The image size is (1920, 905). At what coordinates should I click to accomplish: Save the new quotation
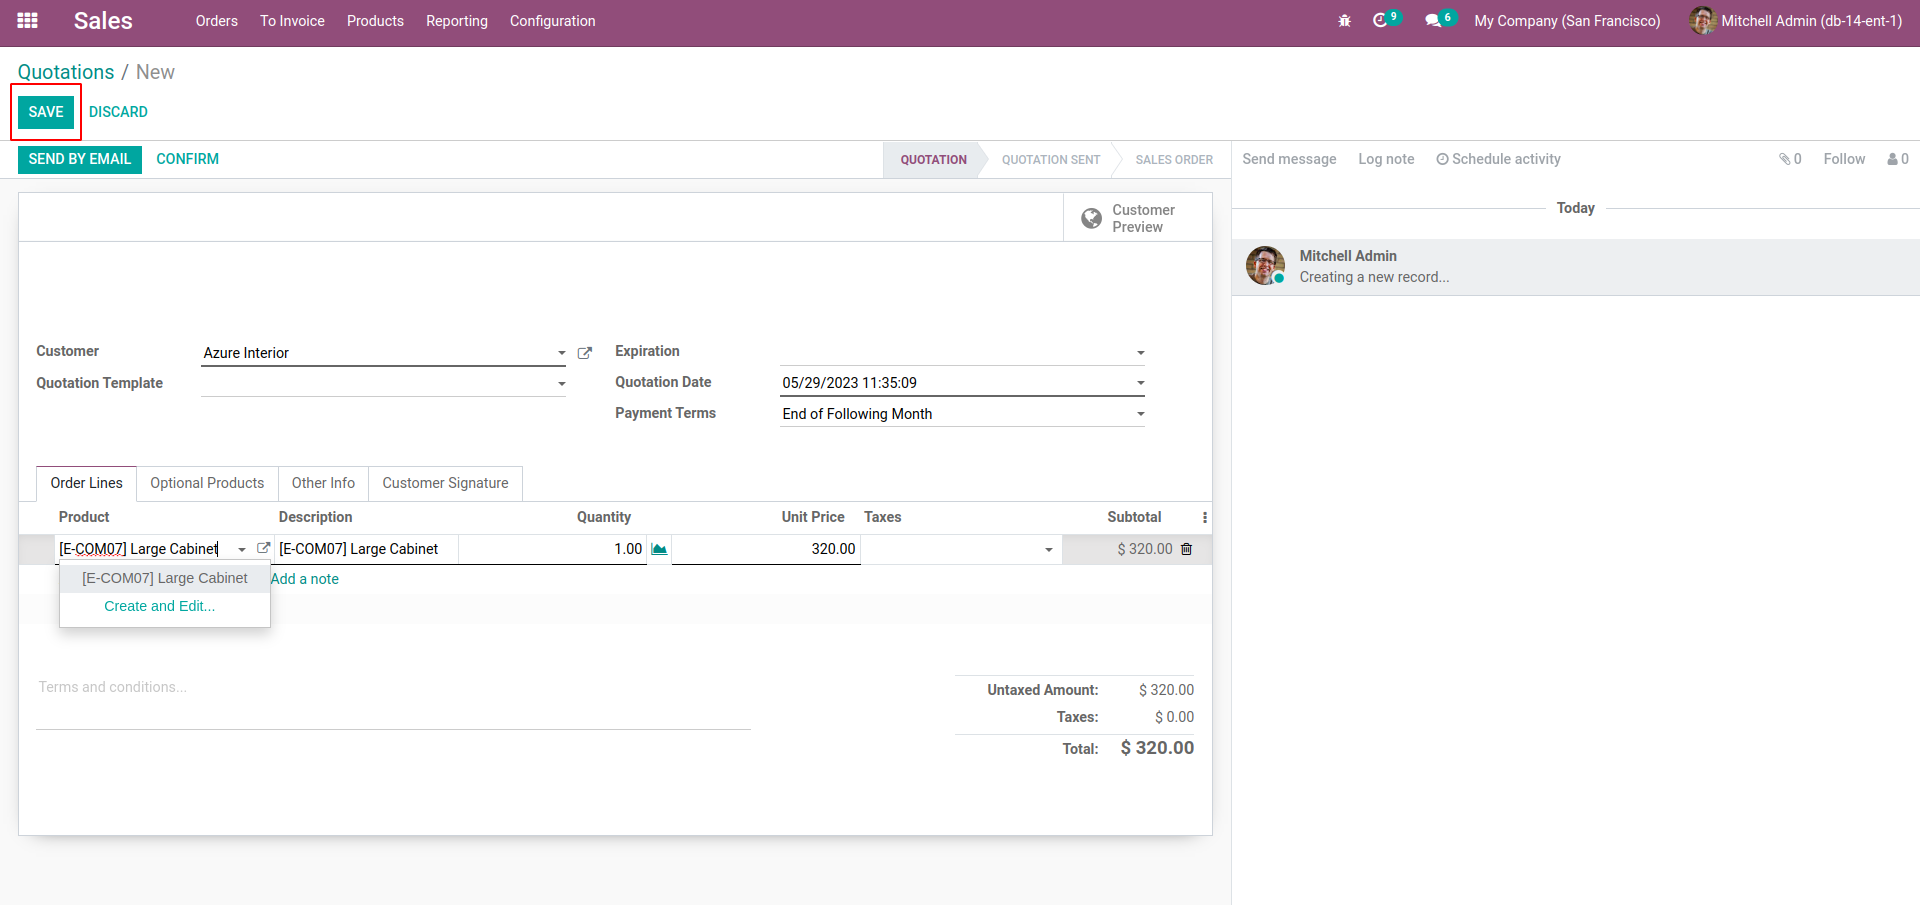46,112
